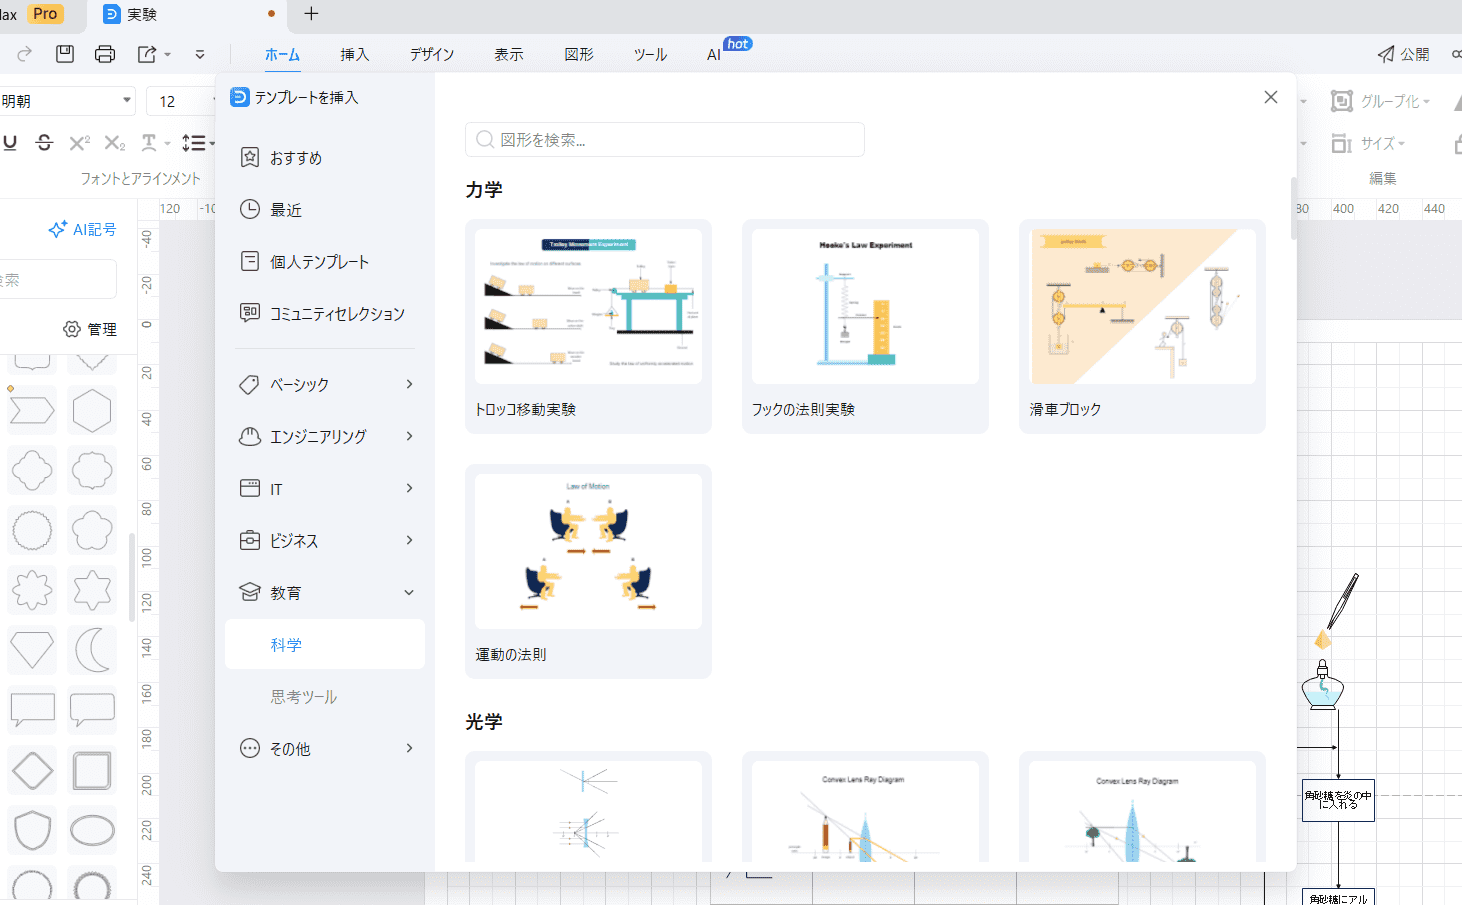Open the デザイン ribbon tab
Viewport: 1462px width, 905px height.
431,54
